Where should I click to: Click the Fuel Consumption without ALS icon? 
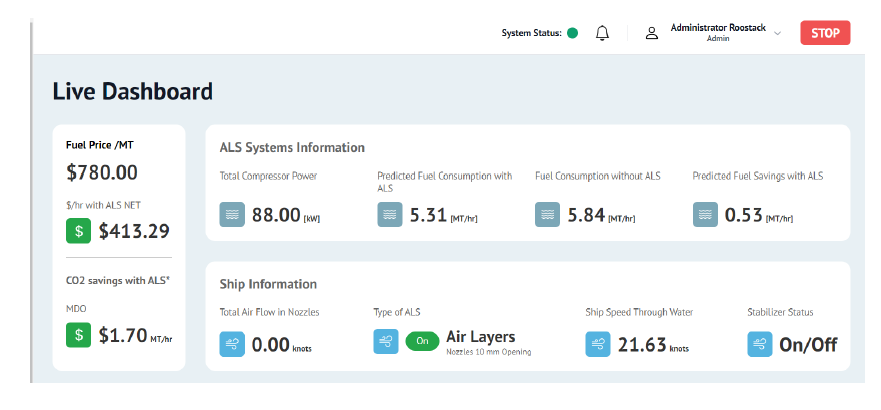point(548,214)
